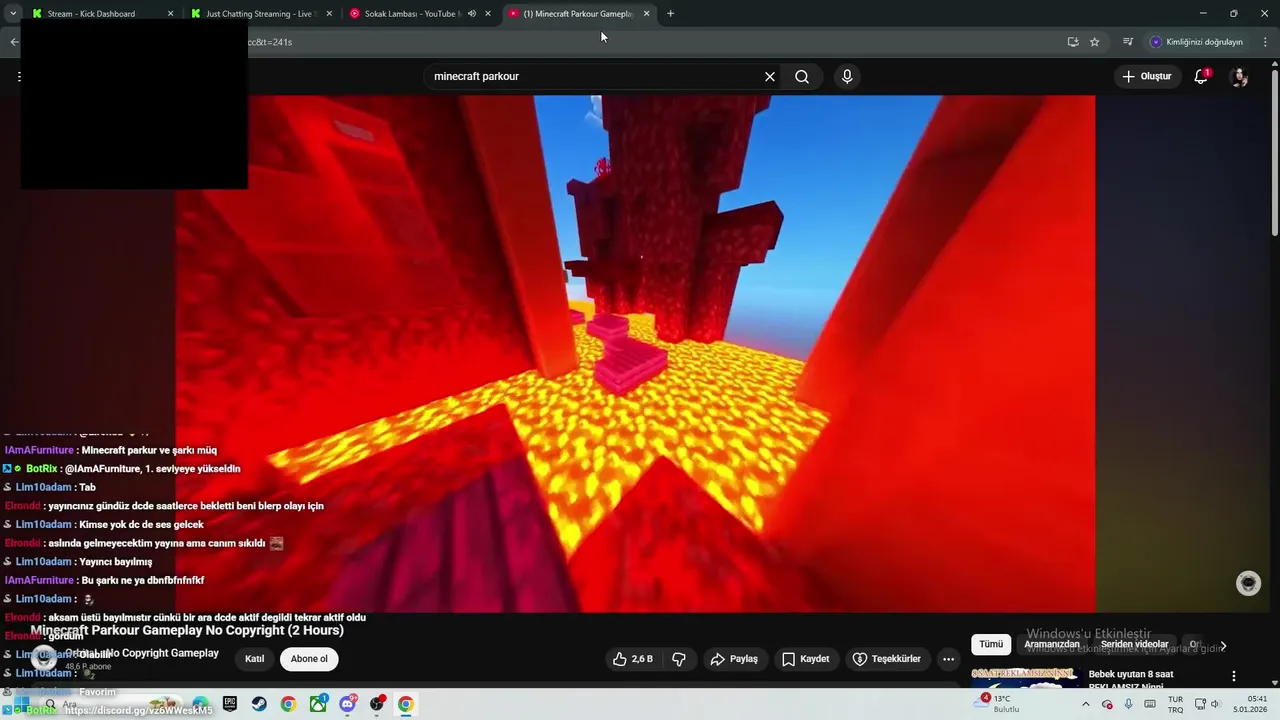Image resolution: width=1280 pixels, height=720 pixels.
Task: Select the Aramanızdan filter chip
Action: coord(1052,644)
